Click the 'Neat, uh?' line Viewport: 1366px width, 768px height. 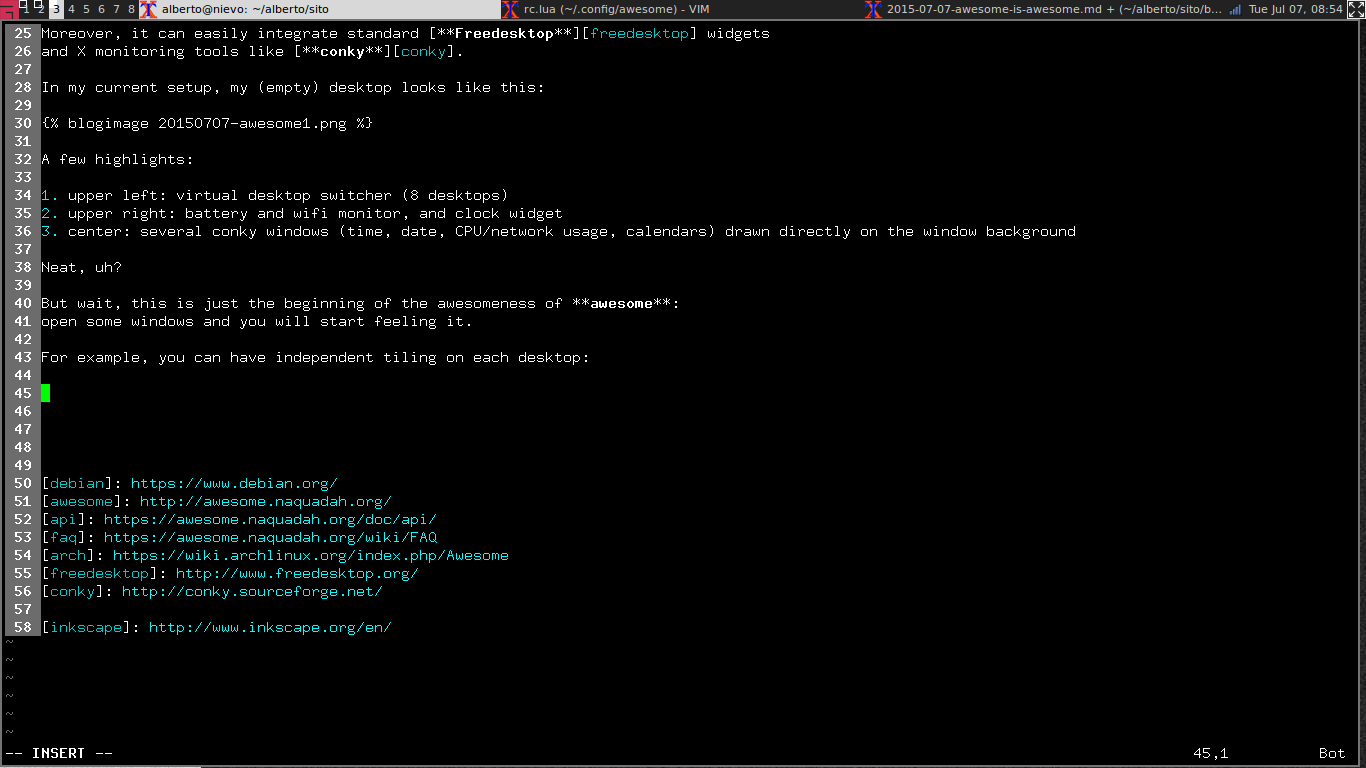point(81,267)
